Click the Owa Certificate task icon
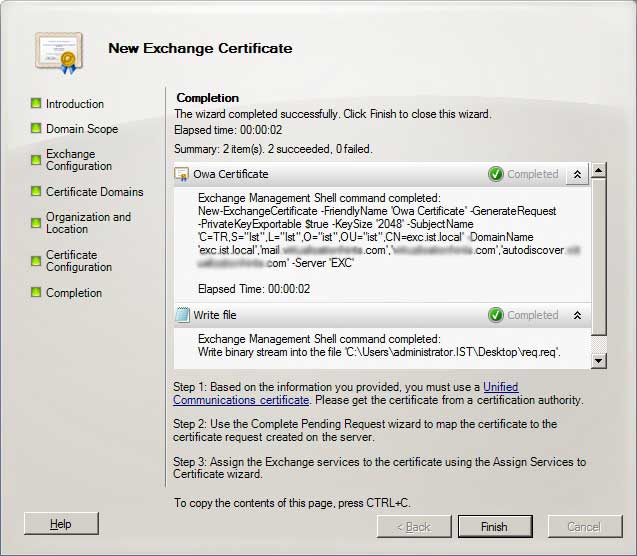Image resolution: width=637 pixels, height=556 pixels. point(182,174)
